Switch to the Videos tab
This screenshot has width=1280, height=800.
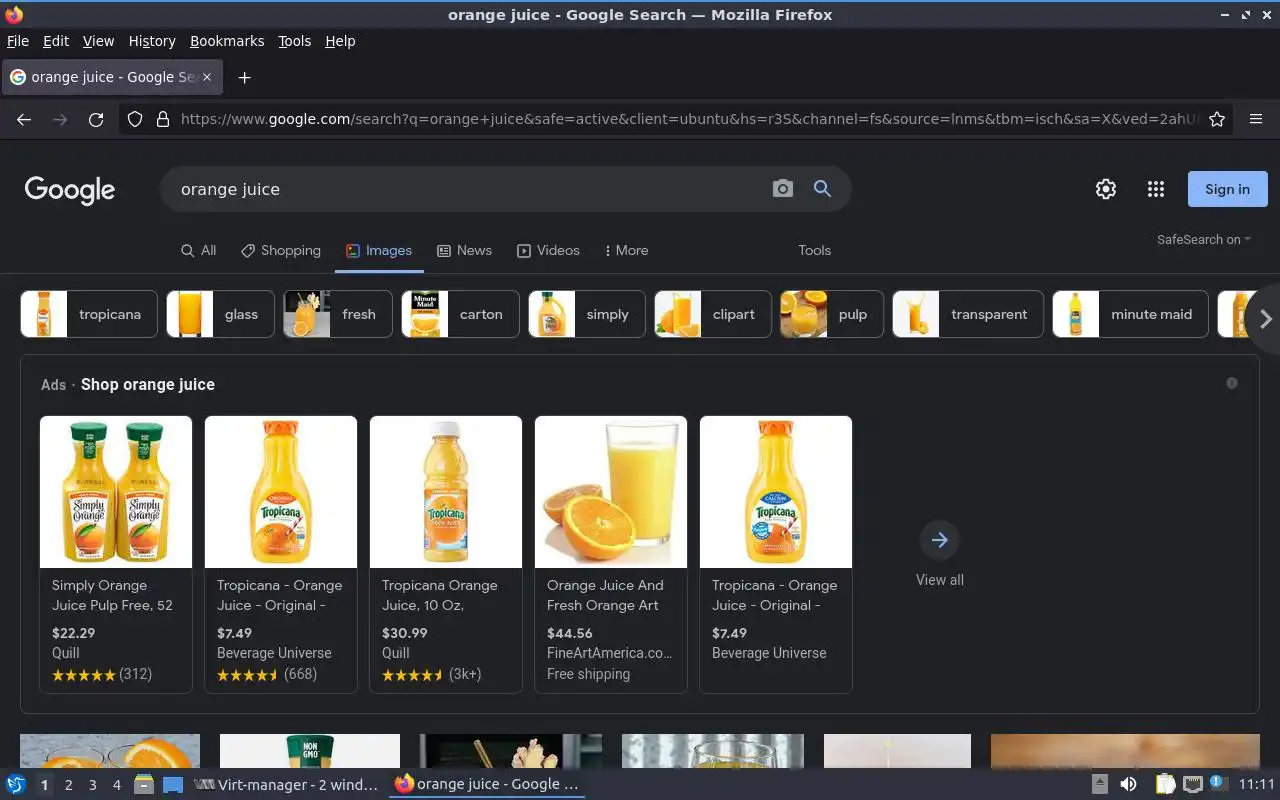pos(548,250)
